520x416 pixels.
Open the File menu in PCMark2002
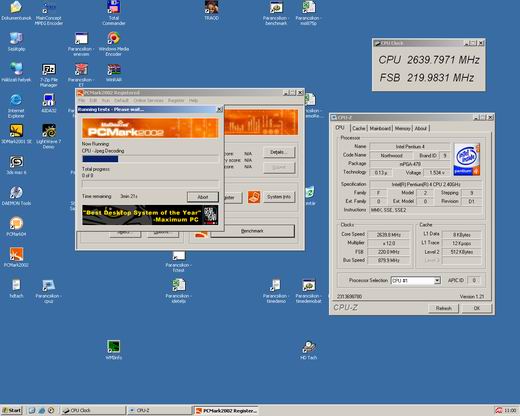[82, 100]
